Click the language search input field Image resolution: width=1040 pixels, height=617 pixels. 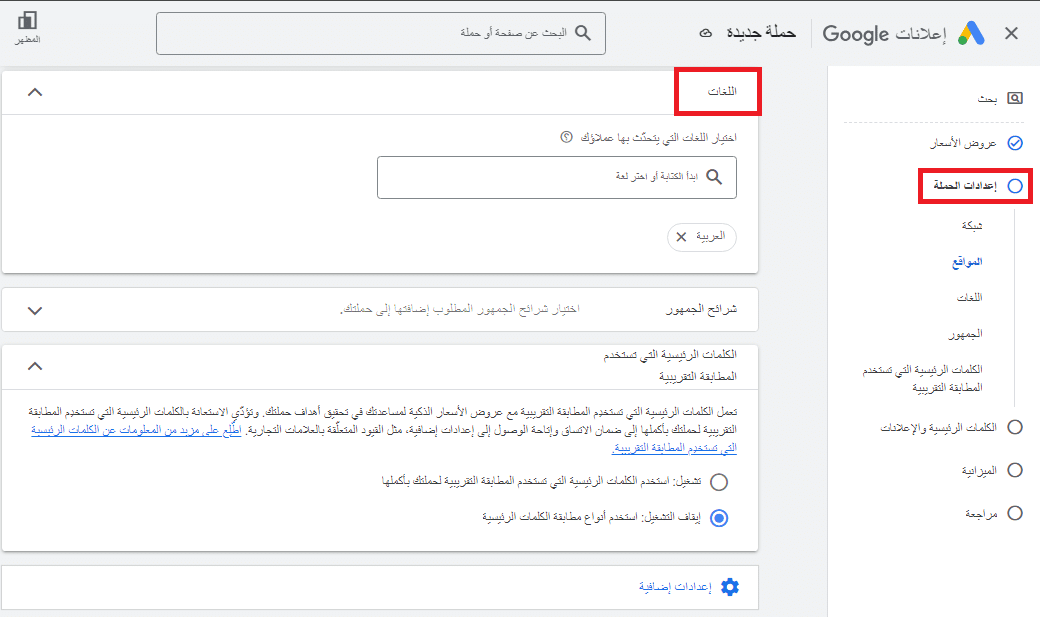556,177
